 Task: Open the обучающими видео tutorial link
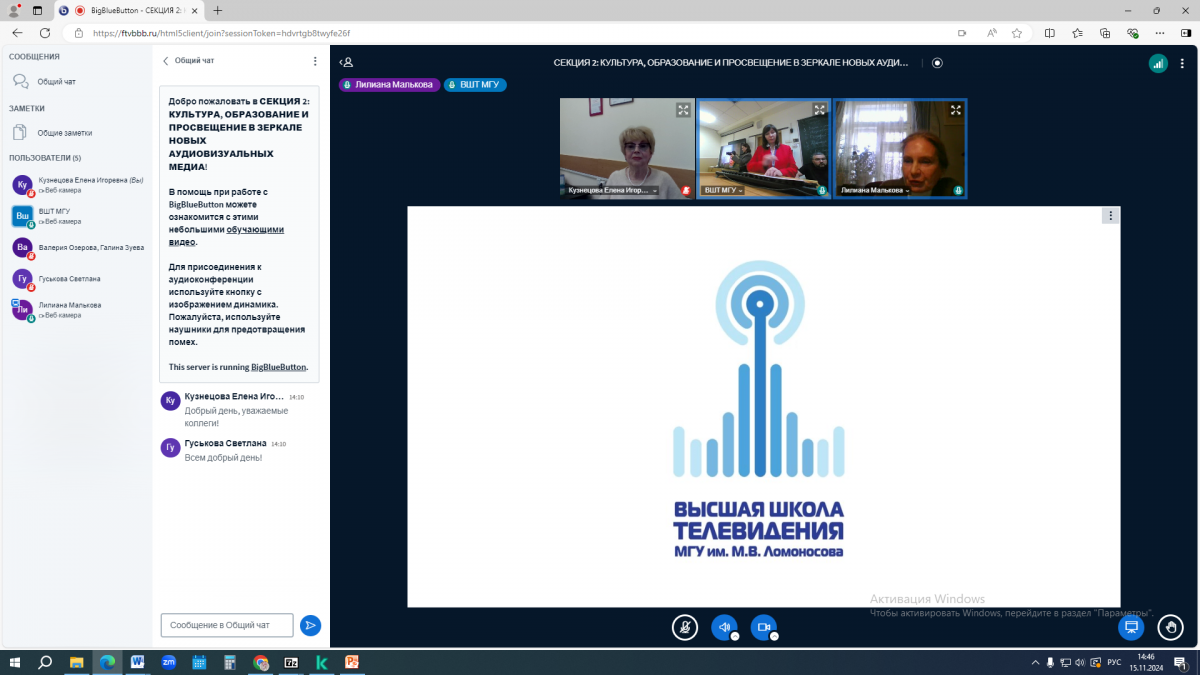click(x=226, y=235)
